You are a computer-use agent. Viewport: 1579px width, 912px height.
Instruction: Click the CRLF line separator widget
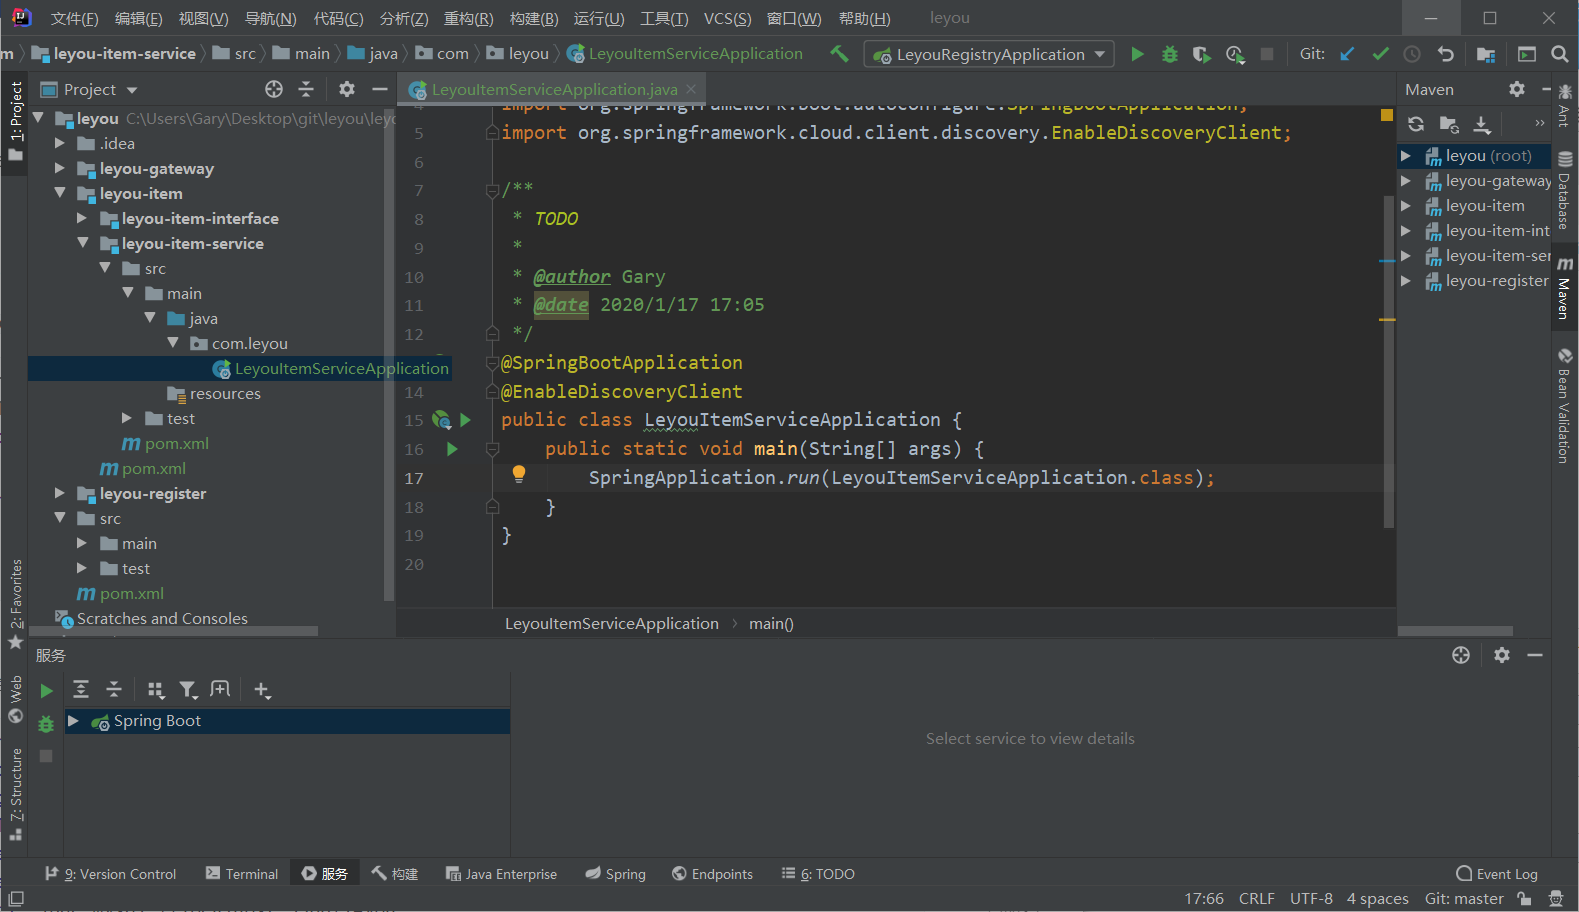pos(1256,898)
